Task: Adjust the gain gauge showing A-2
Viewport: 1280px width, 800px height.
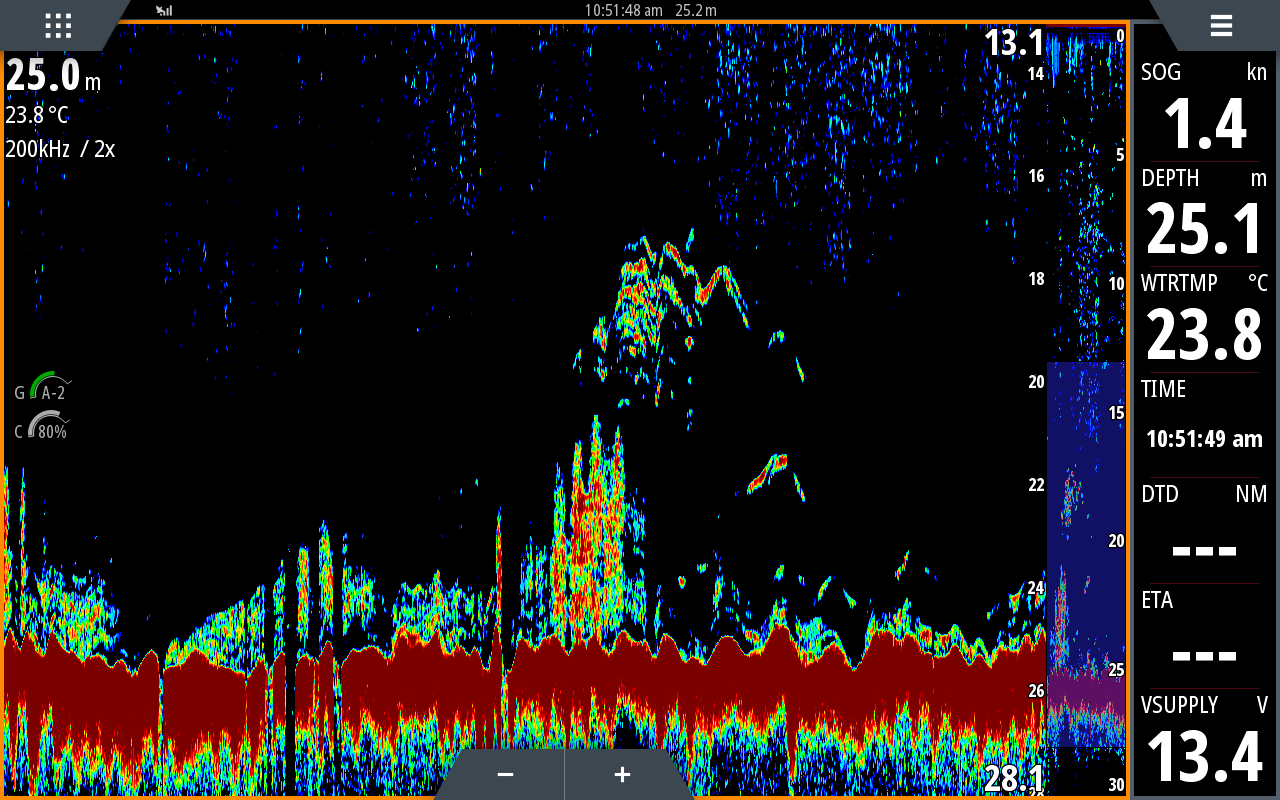Action: [x=45, y=391]
